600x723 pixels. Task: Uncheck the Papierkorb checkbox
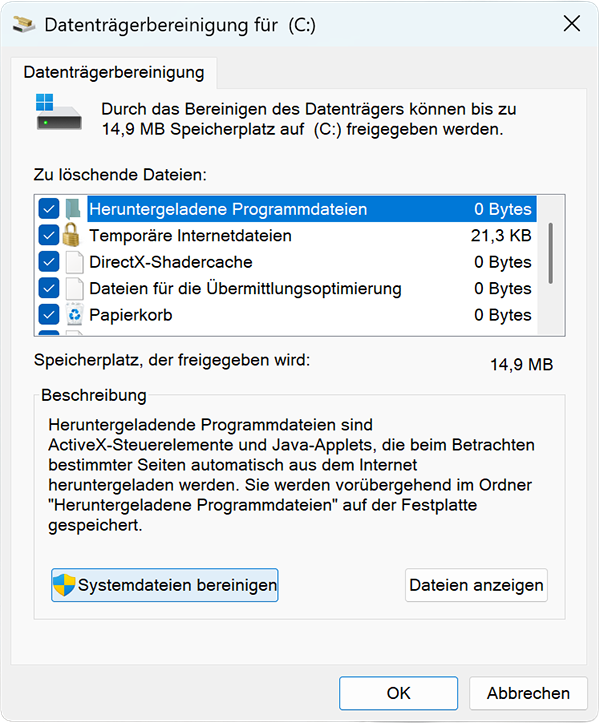pyautogui.click(x=49, y=315)
